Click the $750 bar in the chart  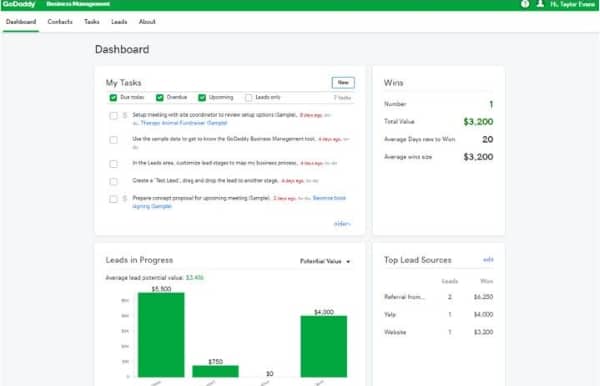pos(215,371)
